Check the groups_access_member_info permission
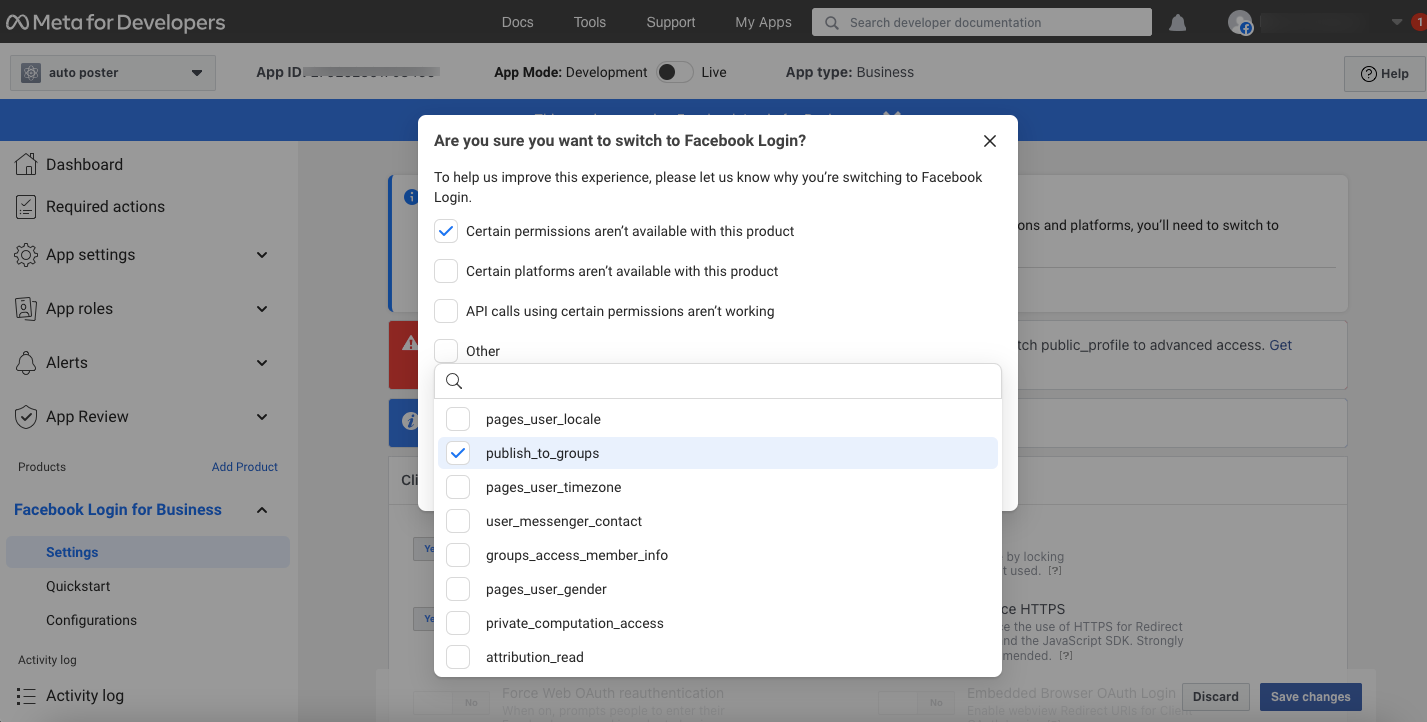Image resolution: width=1427 pixels, height=722 pixels. [458, 555]
